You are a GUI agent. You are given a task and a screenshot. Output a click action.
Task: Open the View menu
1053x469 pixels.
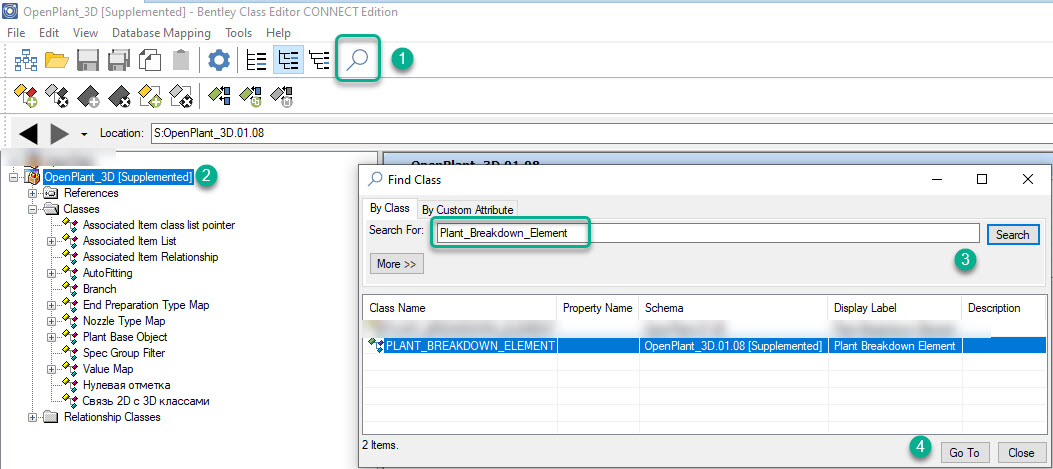pyautogui.click(x=85, y=33)
